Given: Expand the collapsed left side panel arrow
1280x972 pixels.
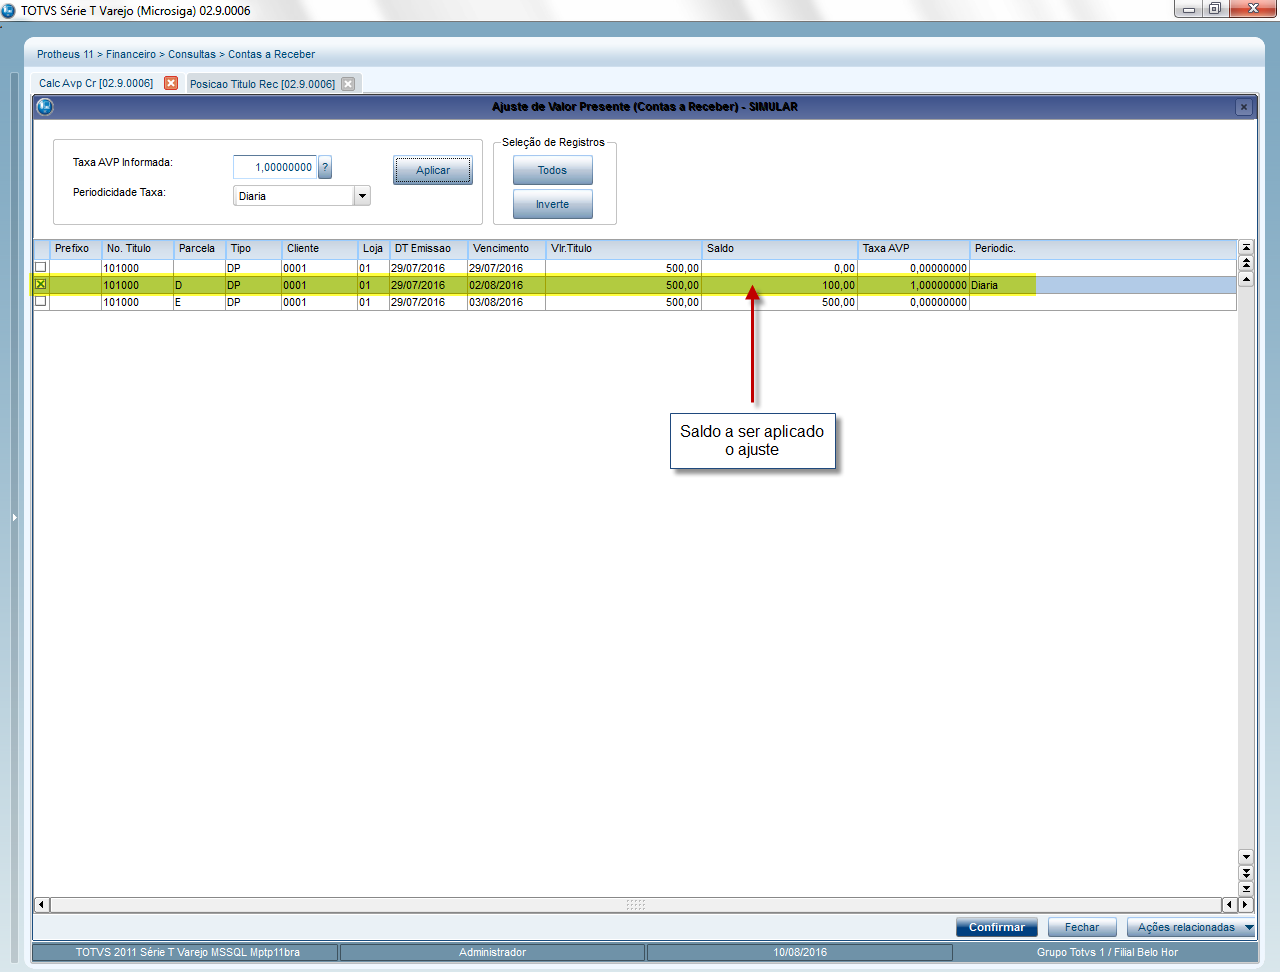Looking at the screenshot, I should point(14,517).
